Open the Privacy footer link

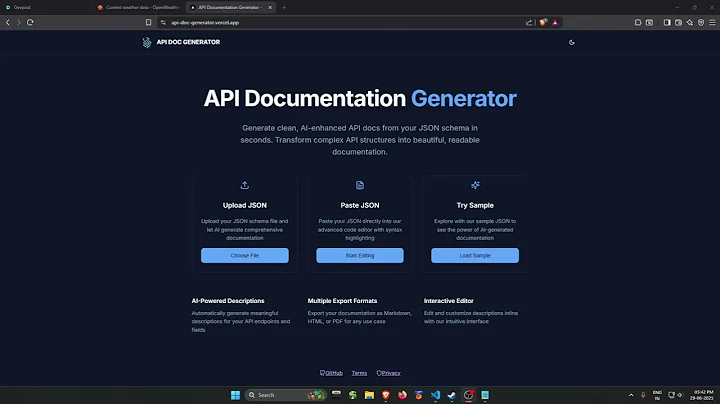(x=388, y=373)
